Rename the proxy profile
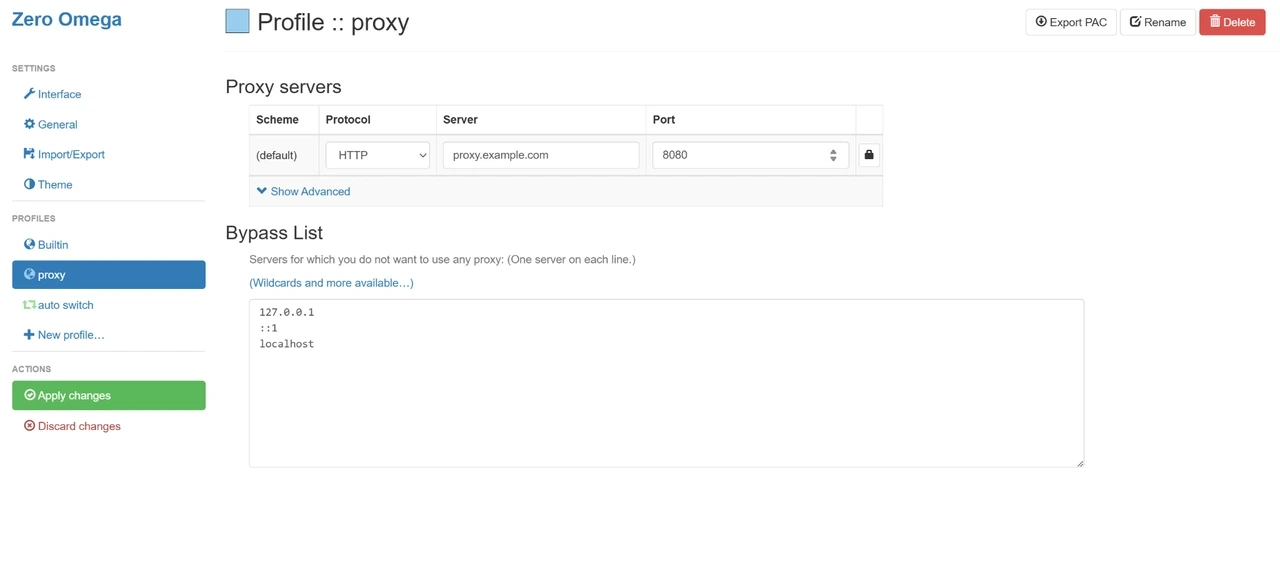The height and width of the screenshot is (581, 1280). point(1157,21)
